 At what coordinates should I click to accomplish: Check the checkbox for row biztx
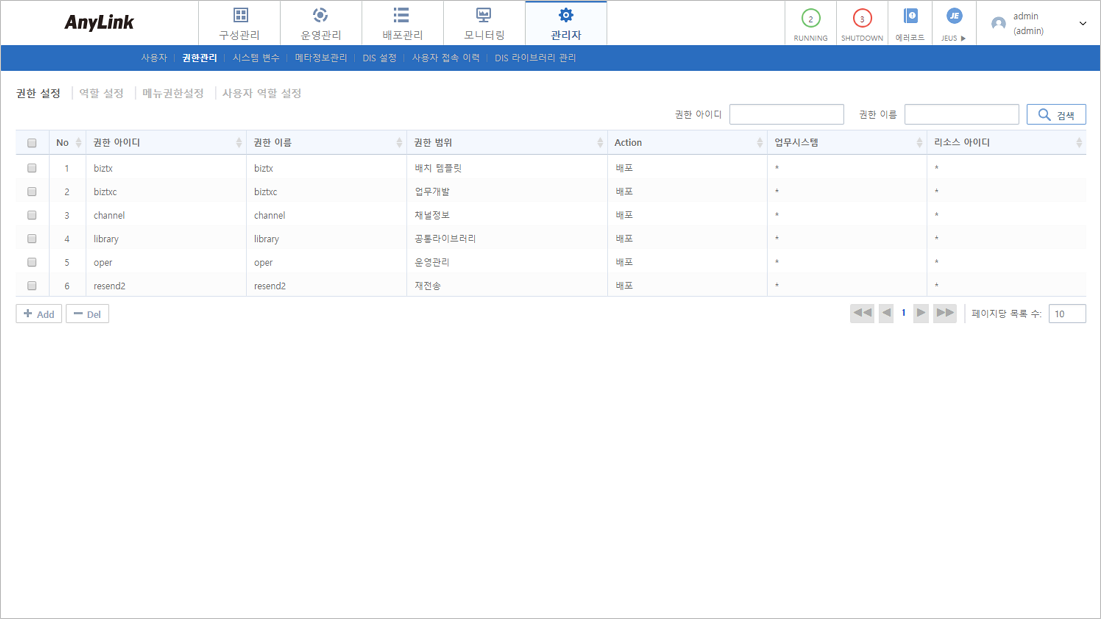point(31,167)
